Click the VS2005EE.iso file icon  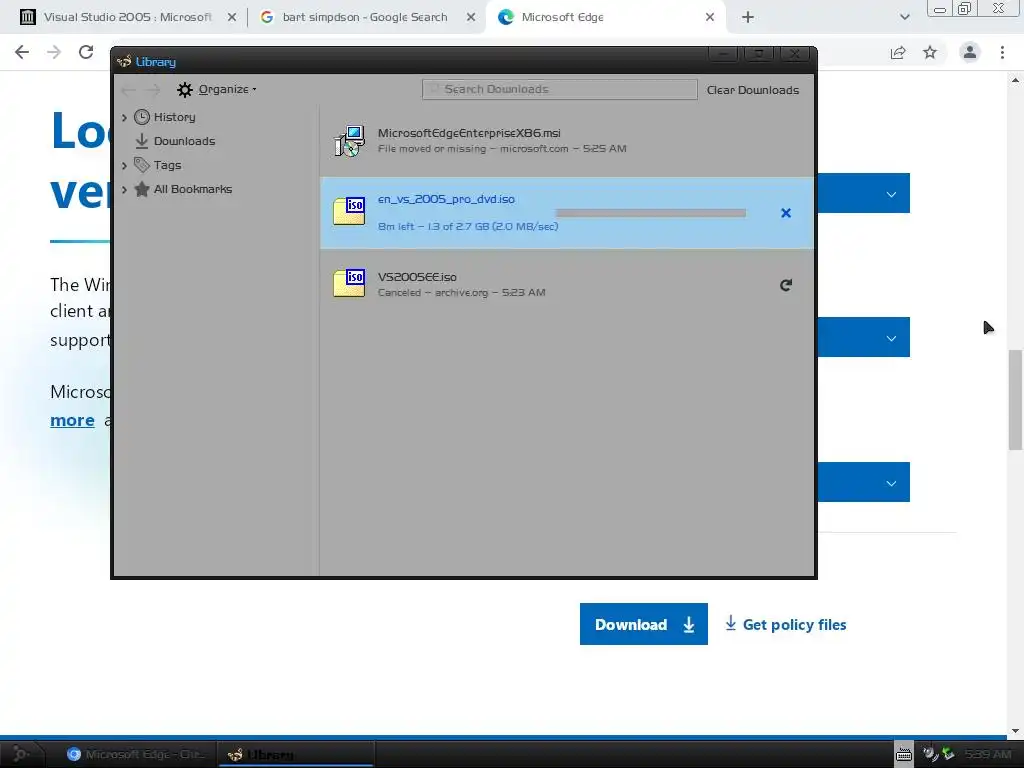click(349, 283)
